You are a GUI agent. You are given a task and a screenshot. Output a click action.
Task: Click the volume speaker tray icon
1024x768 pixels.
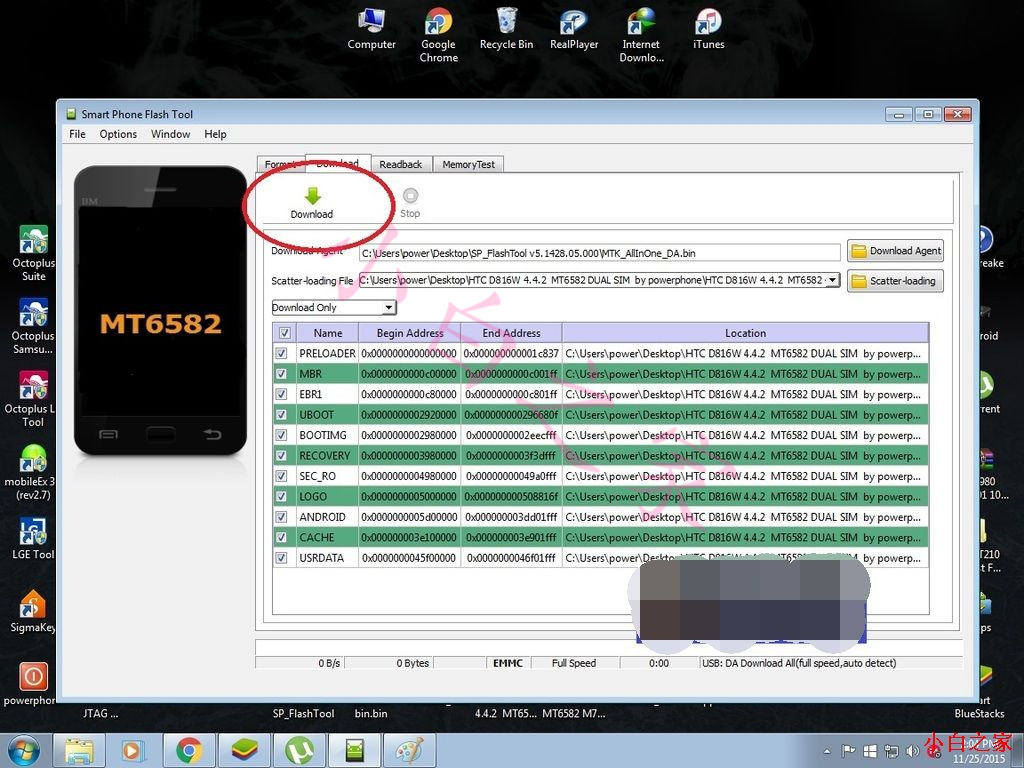click(x=913, y=751)
